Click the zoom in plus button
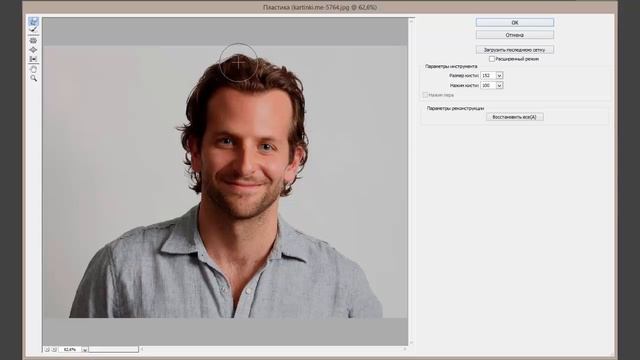640x360 pixels. [x=54, y=349]
